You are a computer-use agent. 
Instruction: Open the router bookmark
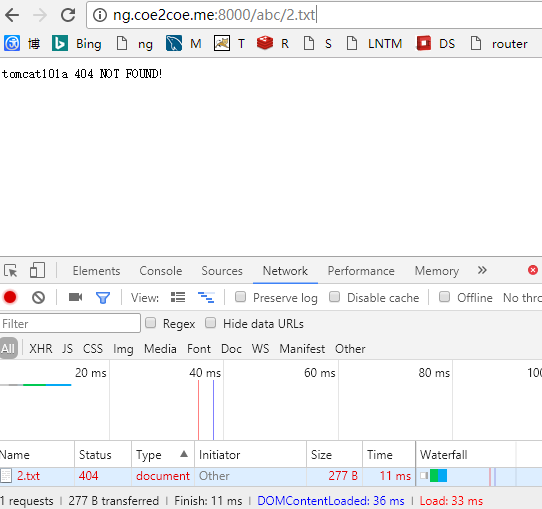tap(499, 44)
